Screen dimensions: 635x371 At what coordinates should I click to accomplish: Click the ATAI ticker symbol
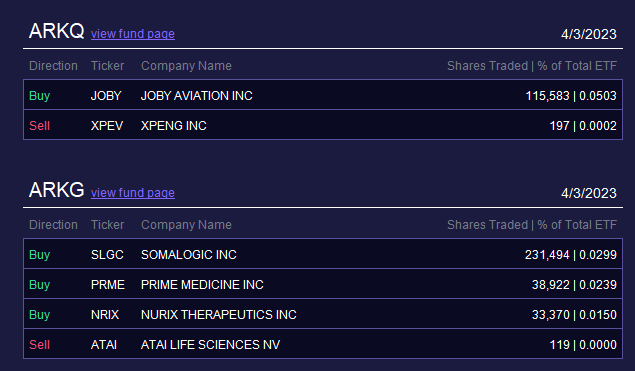104,344
